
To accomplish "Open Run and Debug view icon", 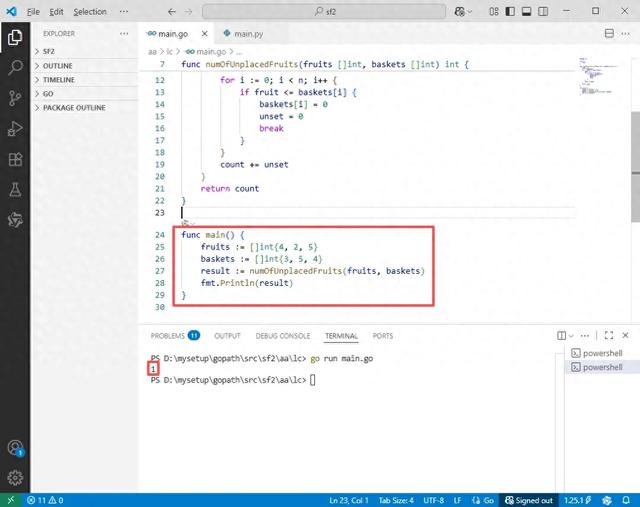I will (15, 129).
